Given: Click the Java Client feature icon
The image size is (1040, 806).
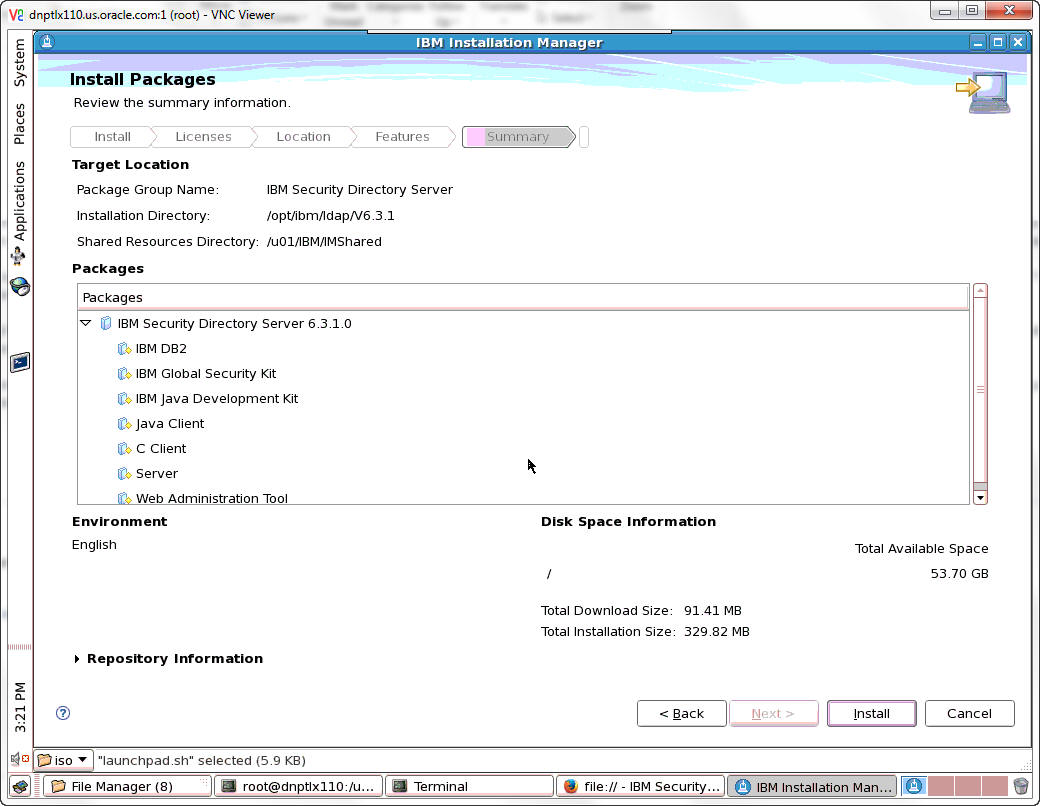Looking at the screenshot, I should [124, 423].
